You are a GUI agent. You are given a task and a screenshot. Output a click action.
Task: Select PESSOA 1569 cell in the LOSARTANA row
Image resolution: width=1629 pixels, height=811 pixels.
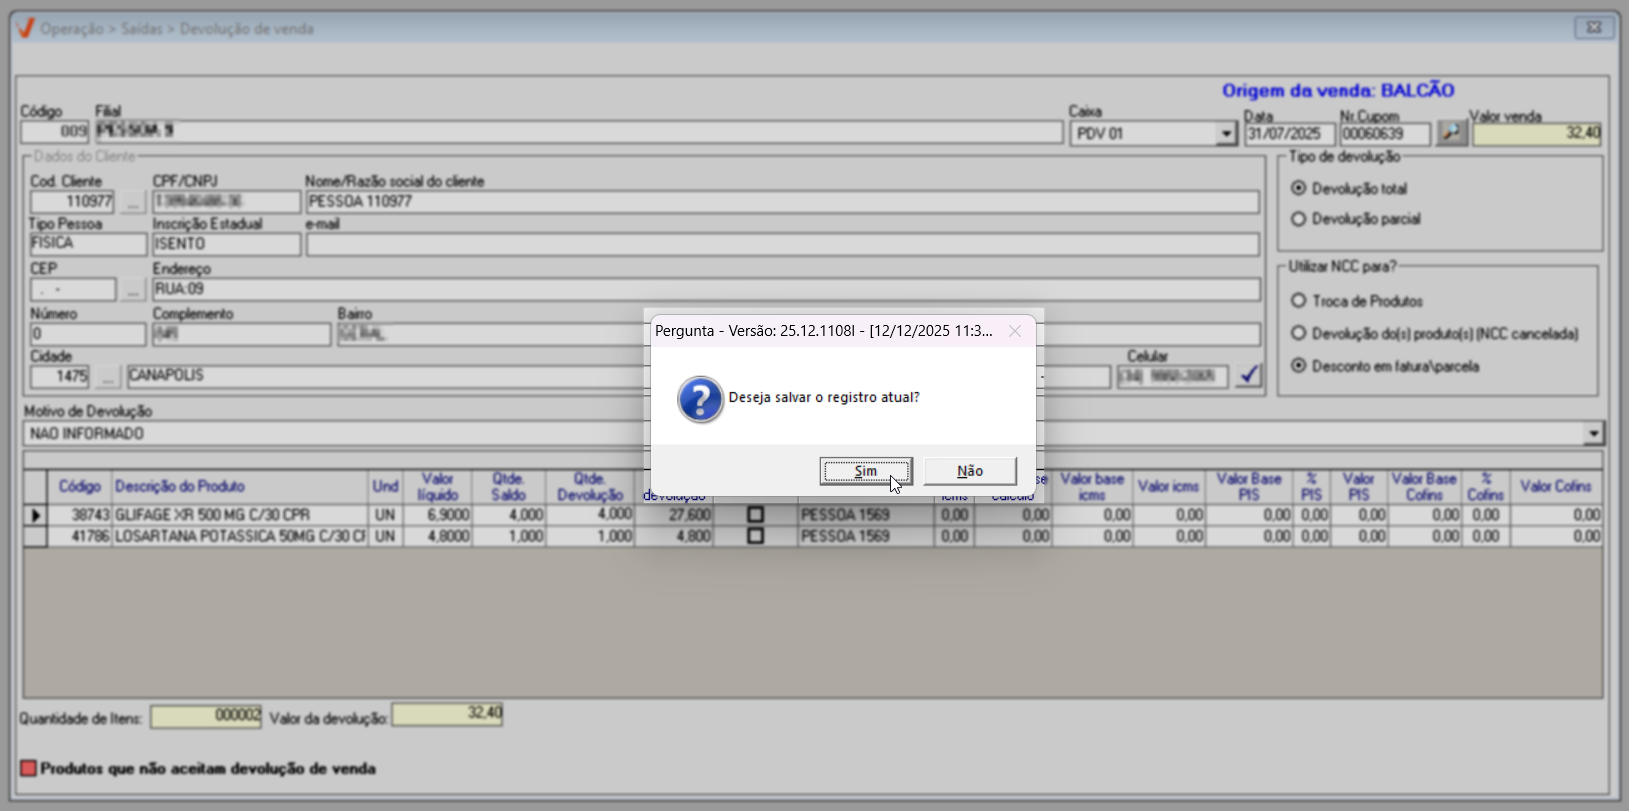pyautogui.click(x=865, y=536)
